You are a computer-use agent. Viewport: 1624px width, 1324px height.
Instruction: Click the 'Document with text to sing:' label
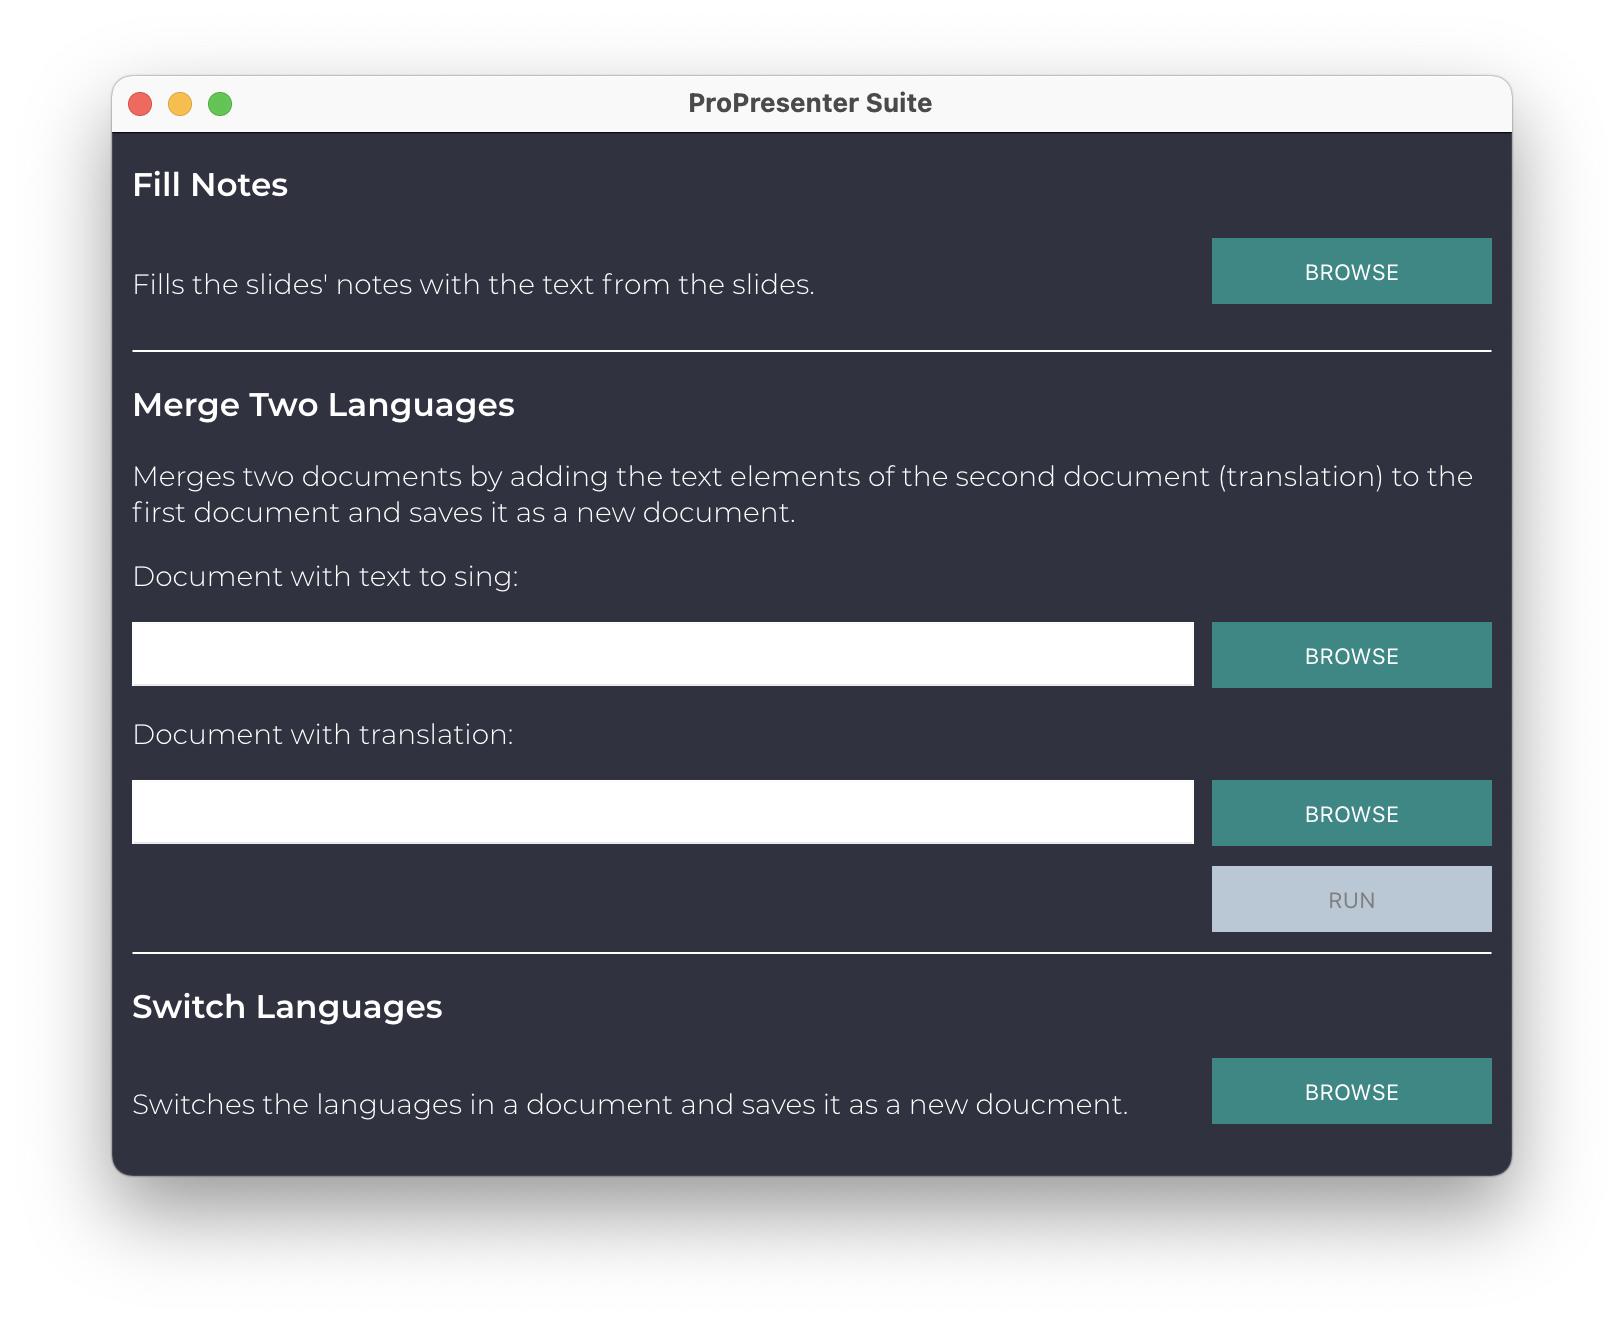(325, 577)
